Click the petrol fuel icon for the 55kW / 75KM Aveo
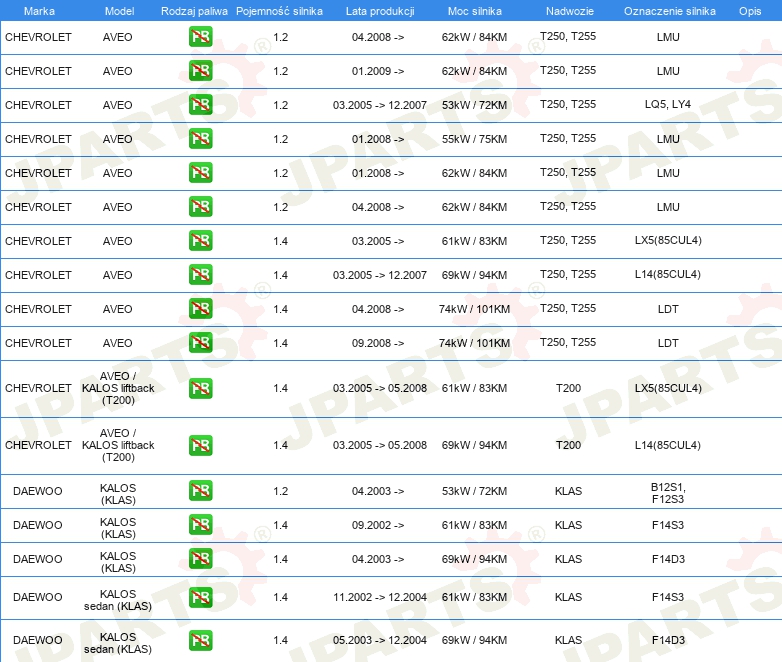Image resolution: width=782 pixels, height=662 pixels. coord(200,139)
